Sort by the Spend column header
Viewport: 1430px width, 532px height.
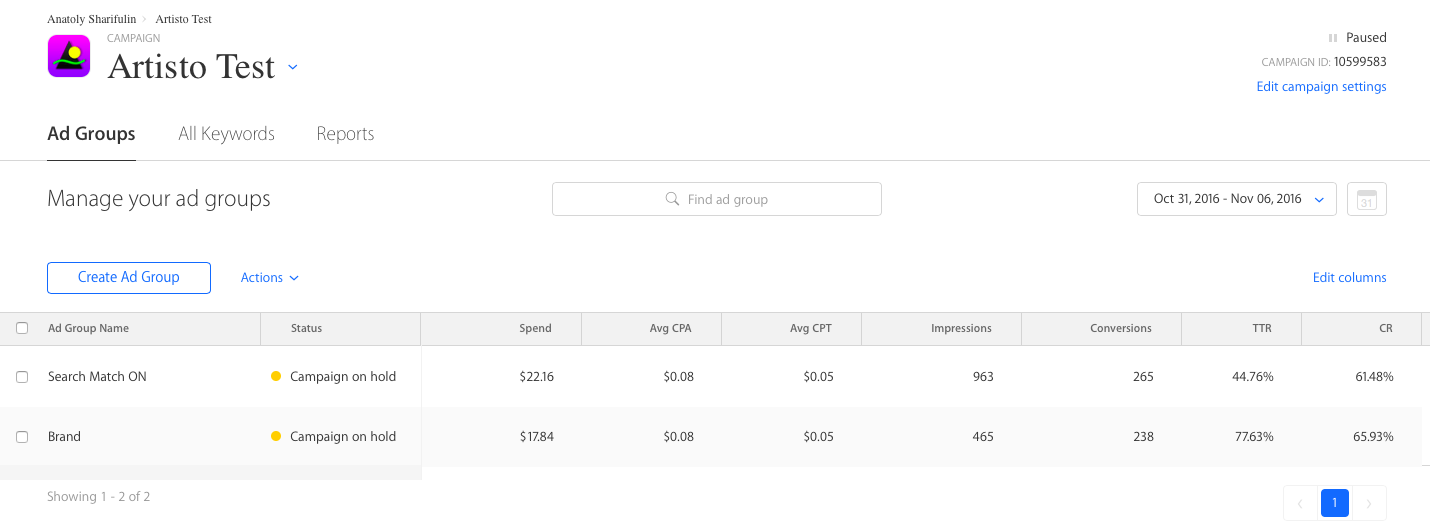tap(535, 328)
